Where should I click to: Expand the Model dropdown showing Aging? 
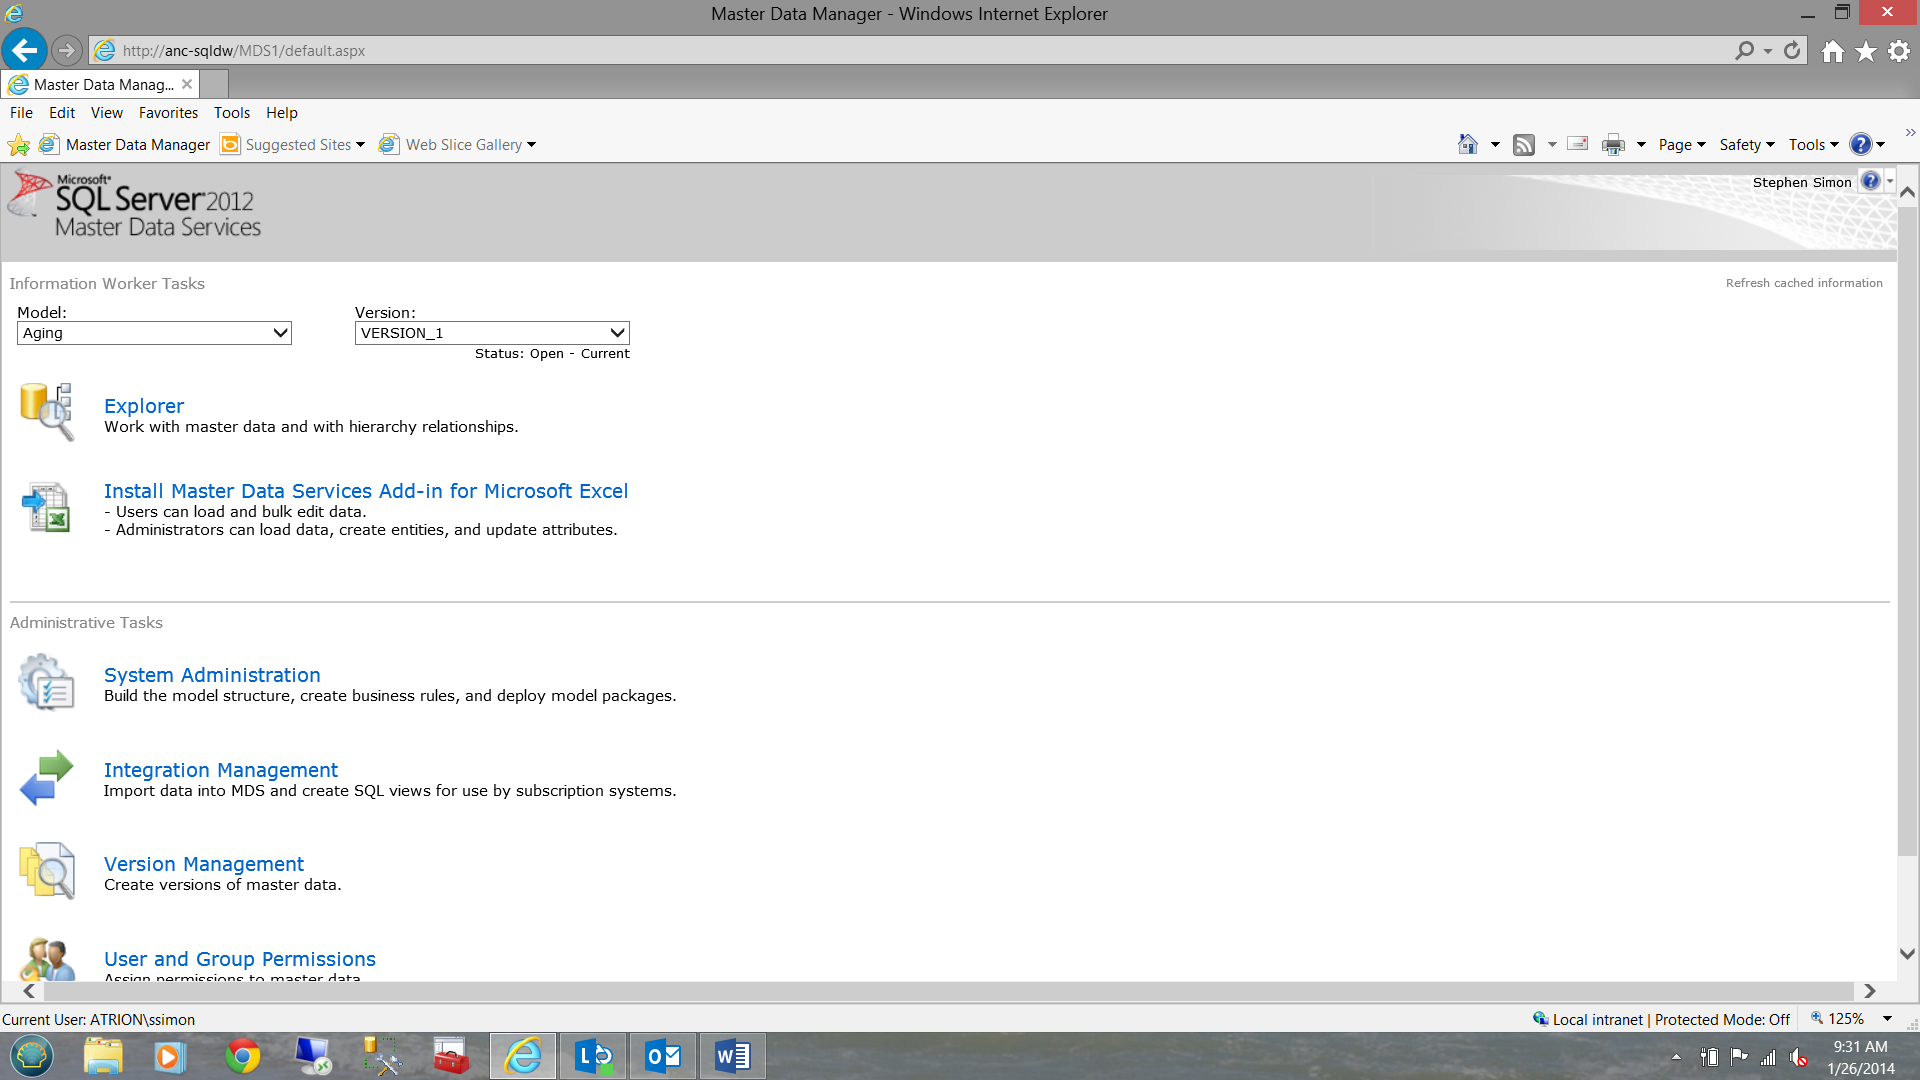coord(154,333)
